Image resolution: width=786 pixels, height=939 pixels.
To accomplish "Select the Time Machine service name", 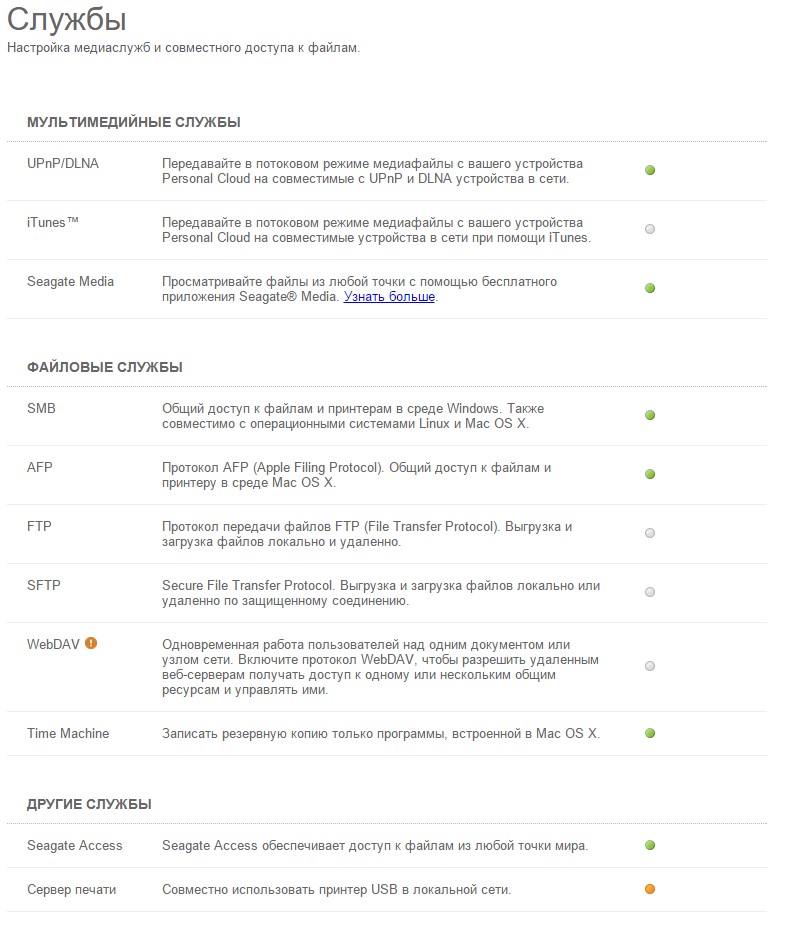I will [68, 734].
